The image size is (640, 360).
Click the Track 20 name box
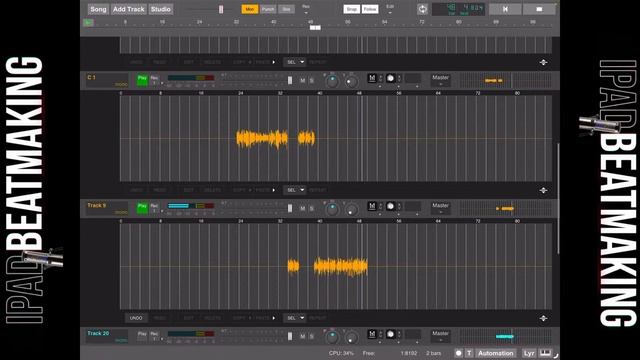click(107, 336)
